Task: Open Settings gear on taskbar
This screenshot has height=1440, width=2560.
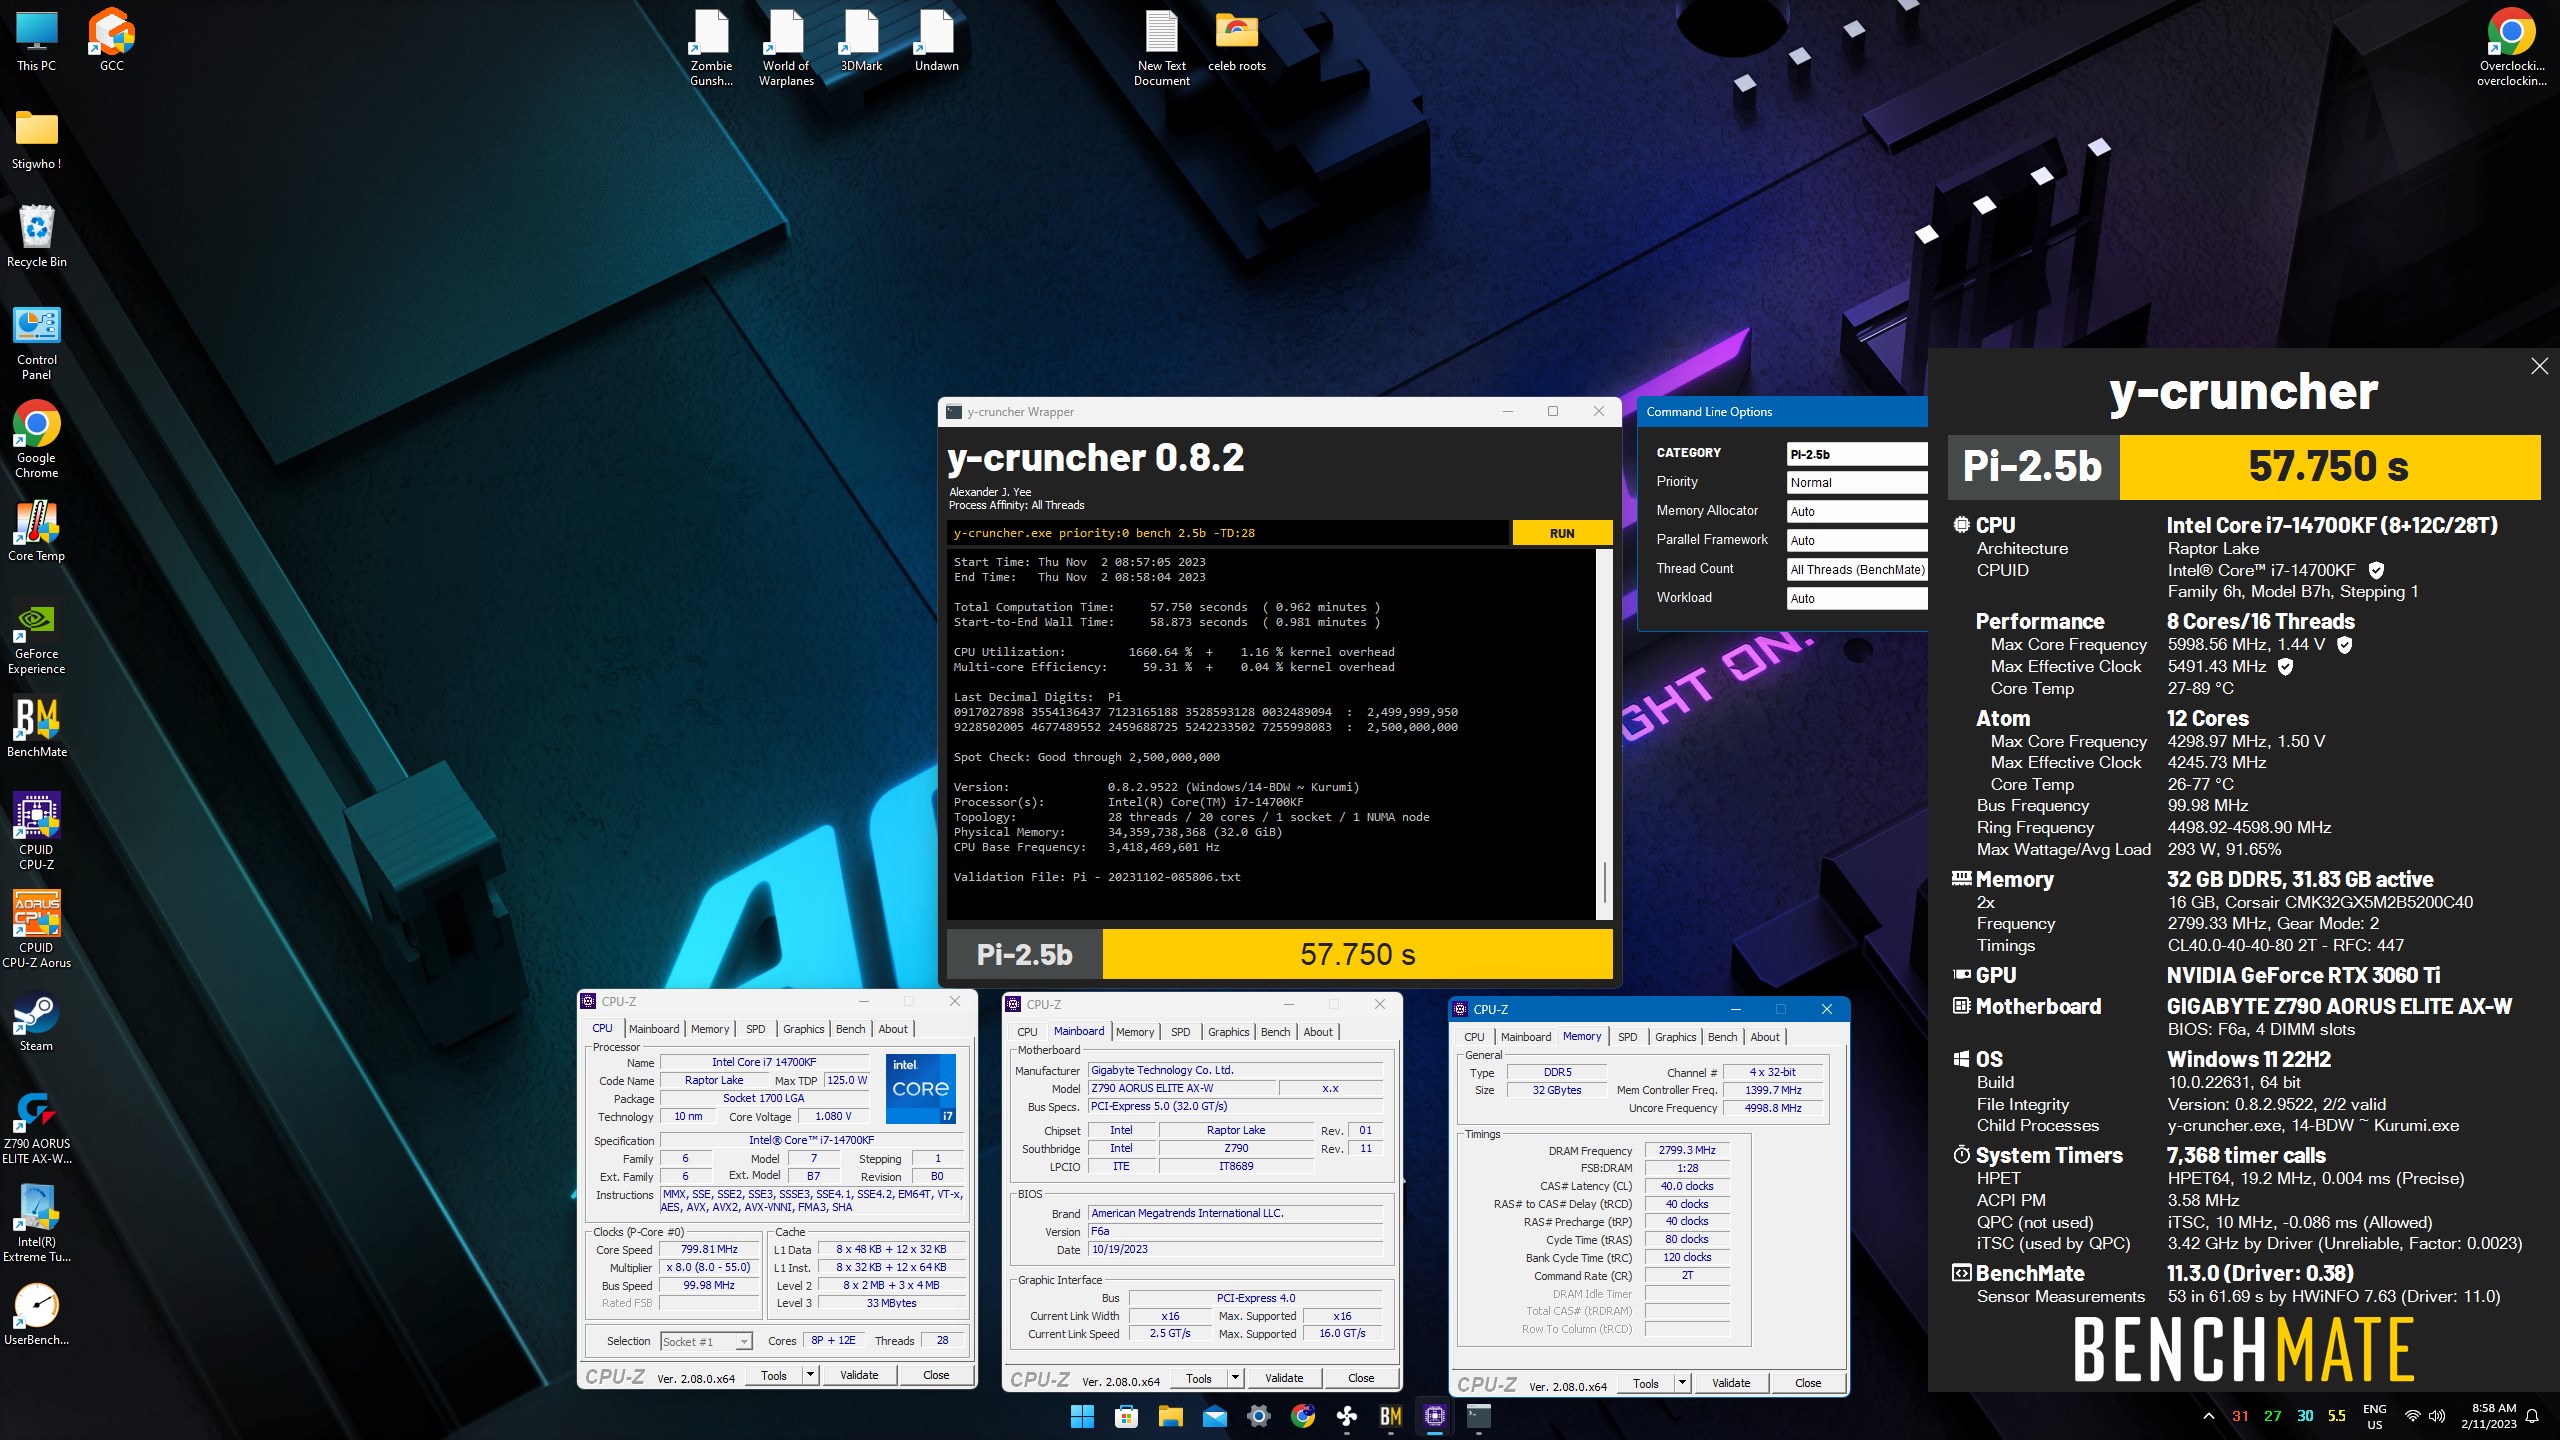Action: click(1258, 1415)
